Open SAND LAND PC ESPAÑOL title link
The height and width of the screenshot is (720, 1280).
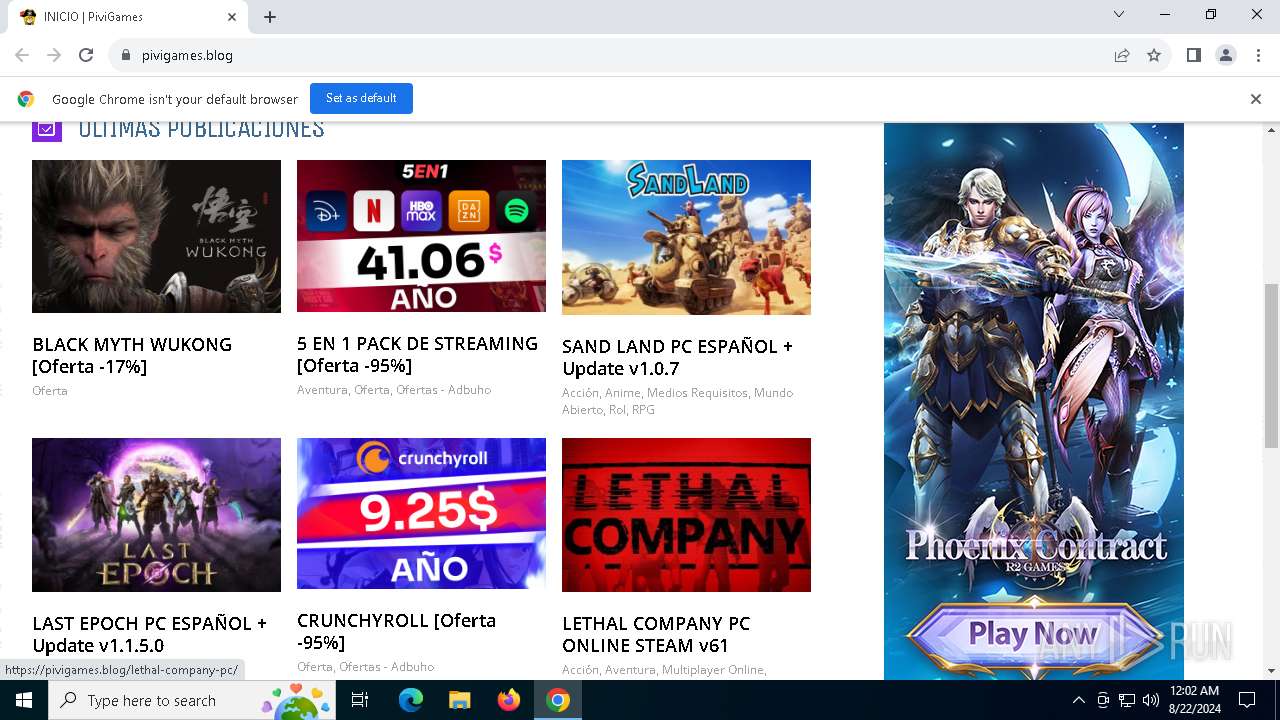677,357
